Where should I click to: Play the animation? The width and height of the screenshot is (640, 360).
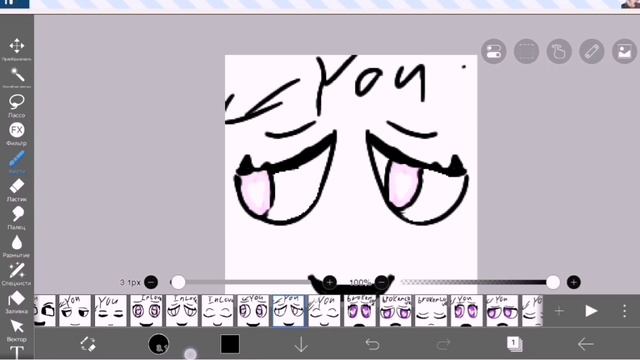(x=591, y=311)
